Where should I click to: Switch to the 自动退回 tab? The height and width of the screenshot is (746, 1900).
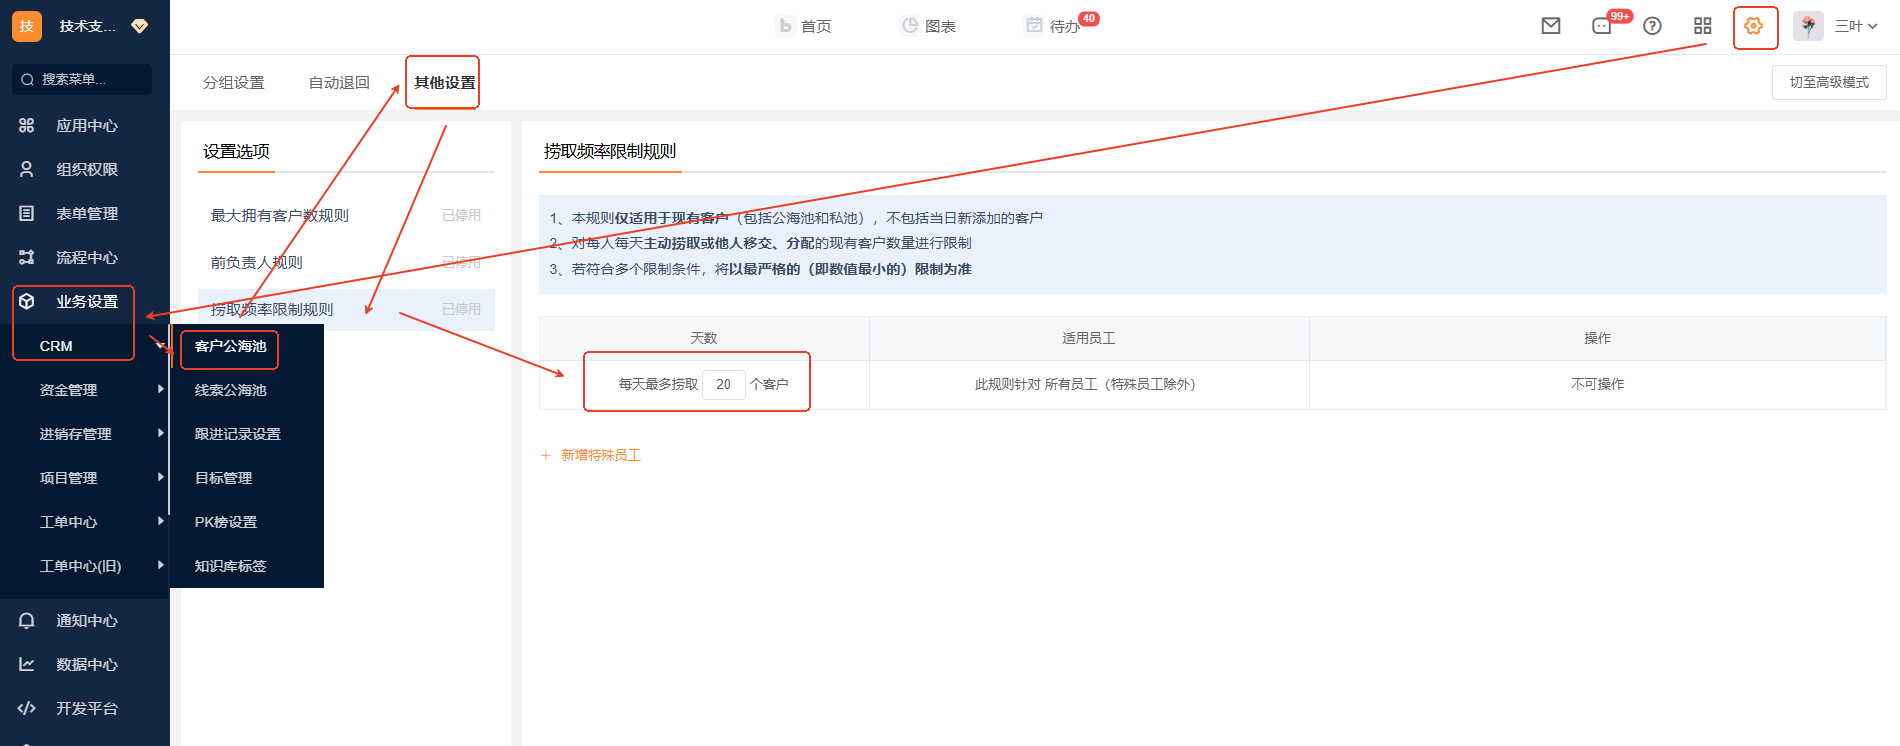pos(339,82)
